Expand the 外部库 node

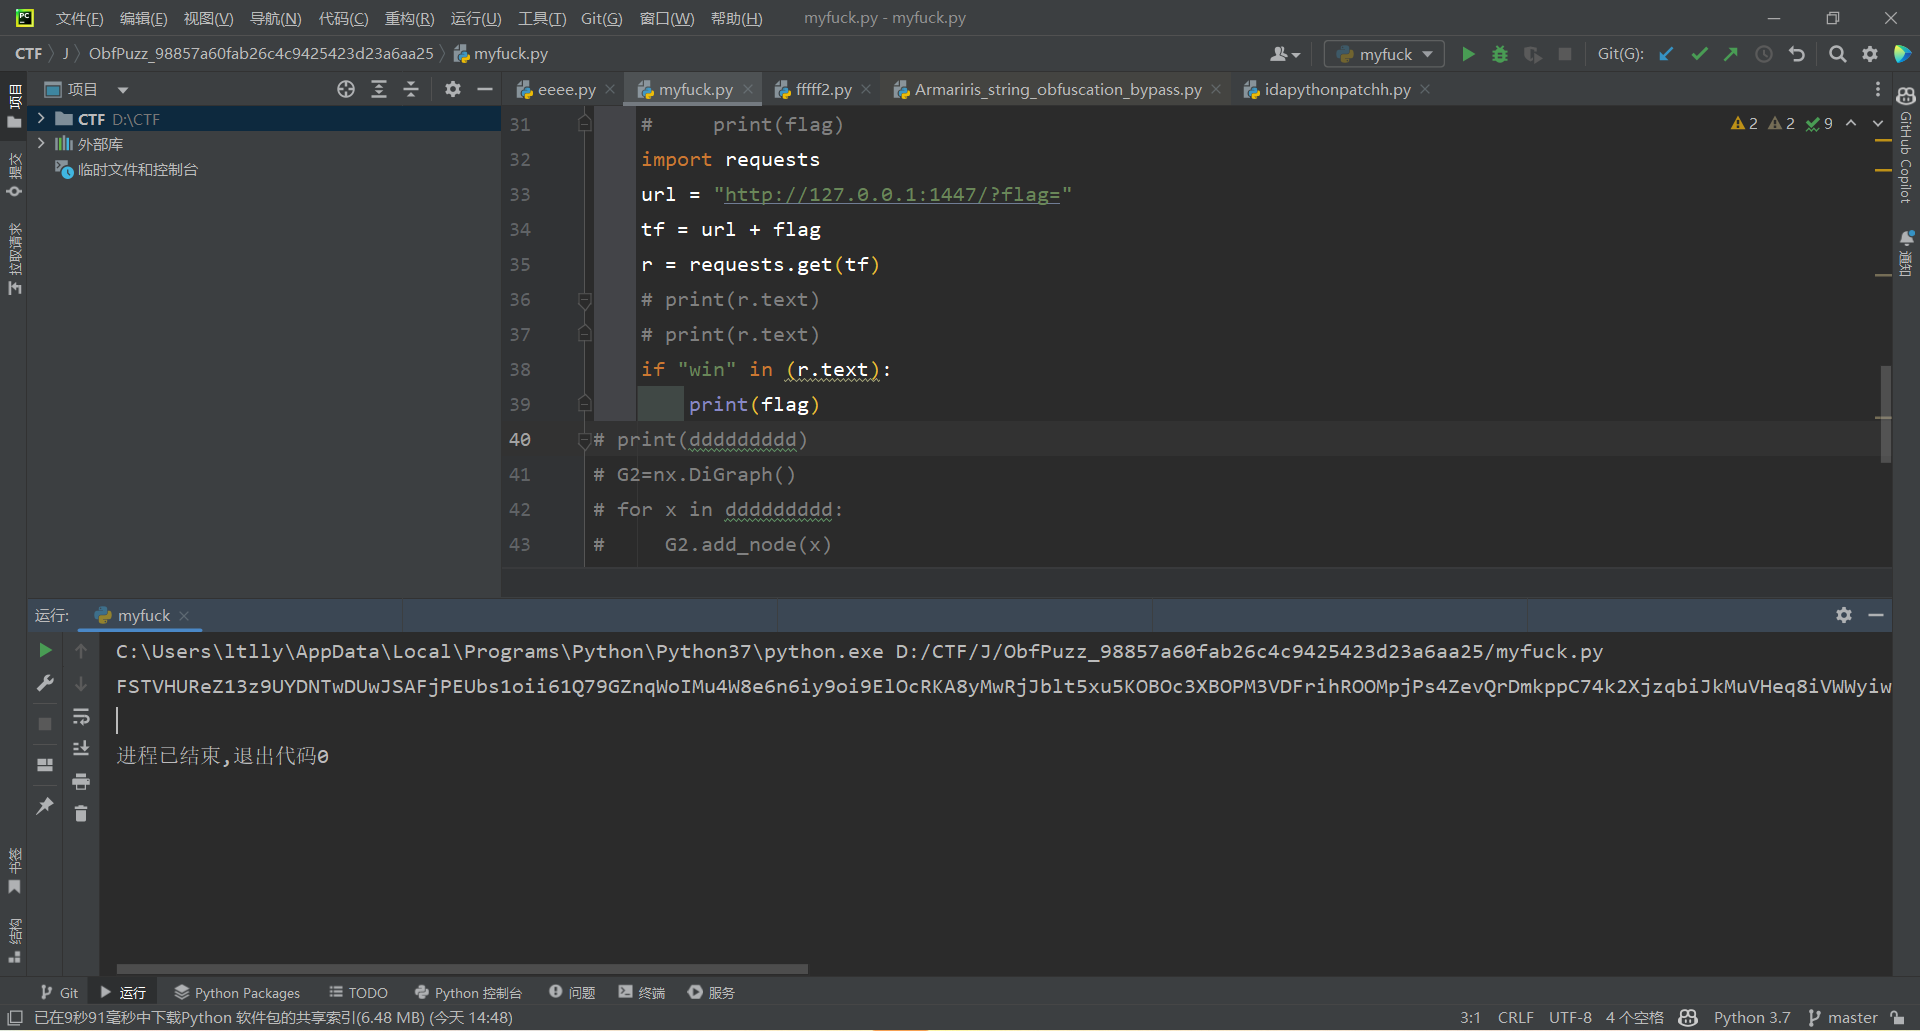click(x=41, y=144)
